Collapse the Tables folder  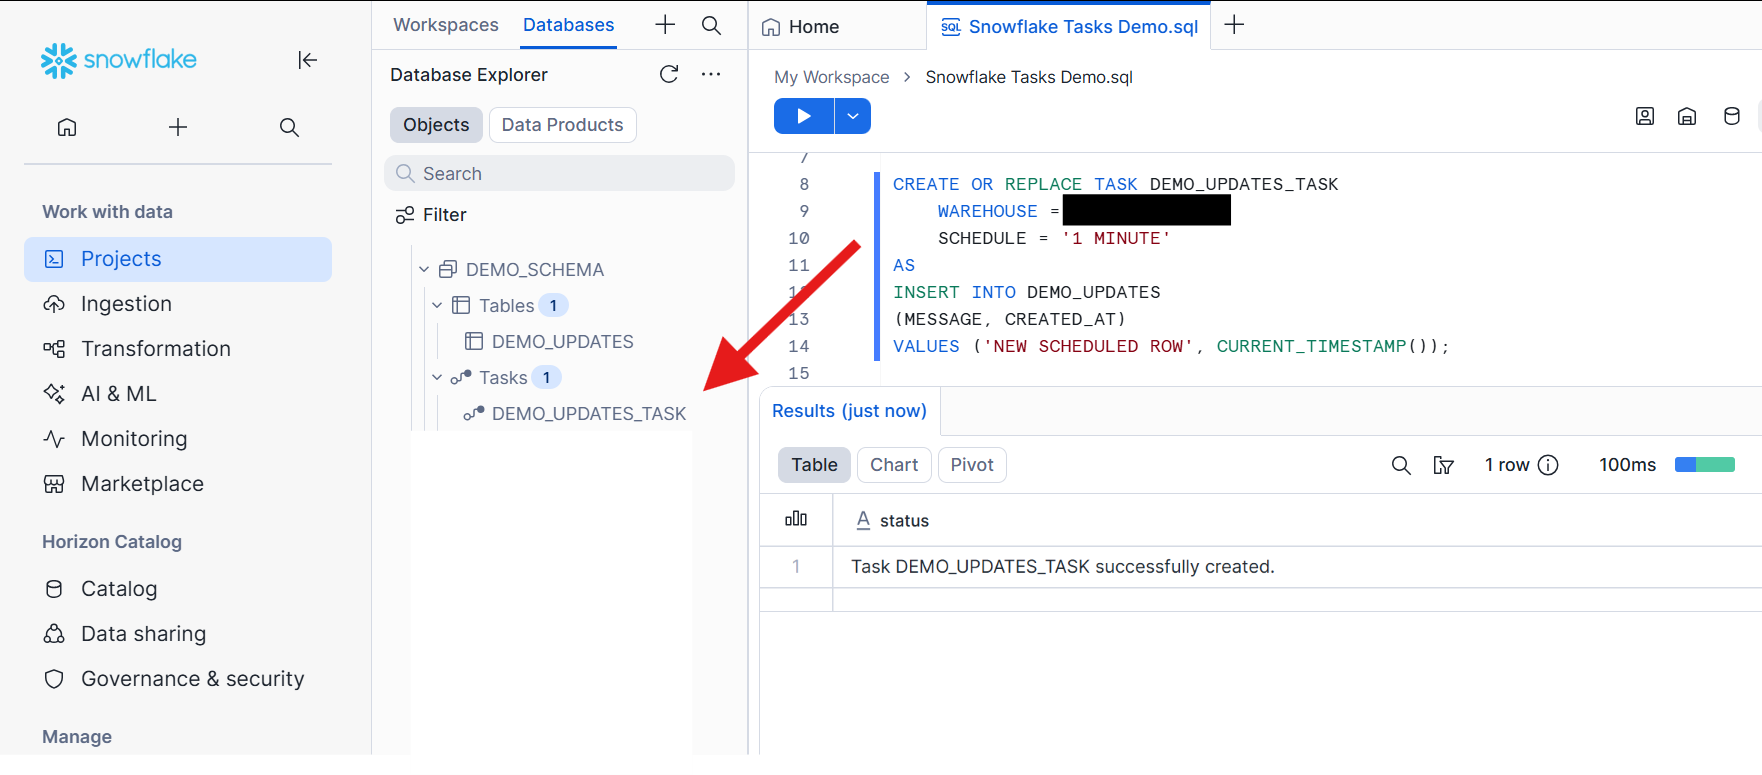(437, 306)
